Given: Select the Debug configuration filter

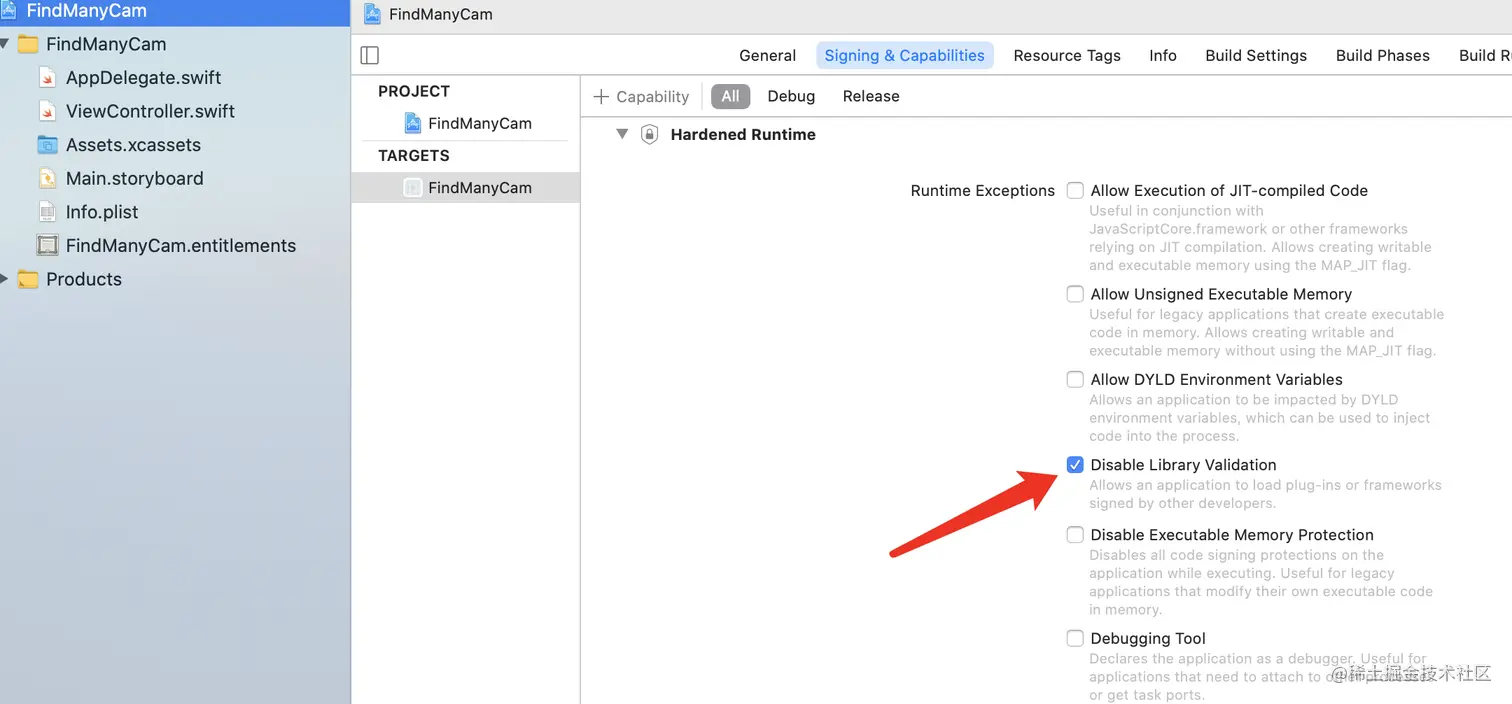Looking at the screenshot, I should pyautogui.click(x=791, y=96).
